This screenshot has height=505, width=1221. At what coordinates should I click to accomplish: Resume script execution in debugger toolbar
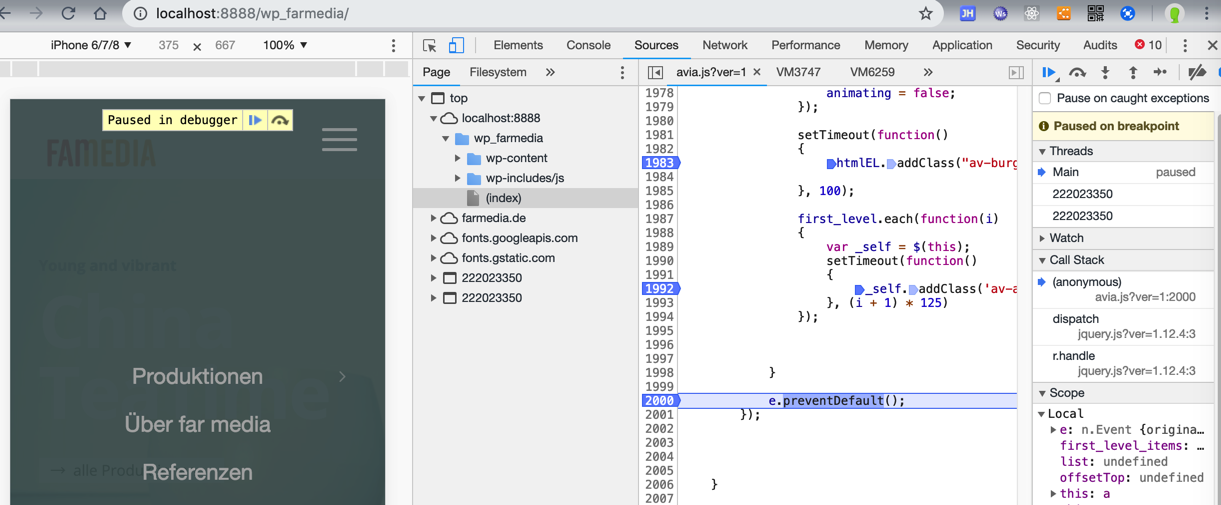(x=1048, y=72)
